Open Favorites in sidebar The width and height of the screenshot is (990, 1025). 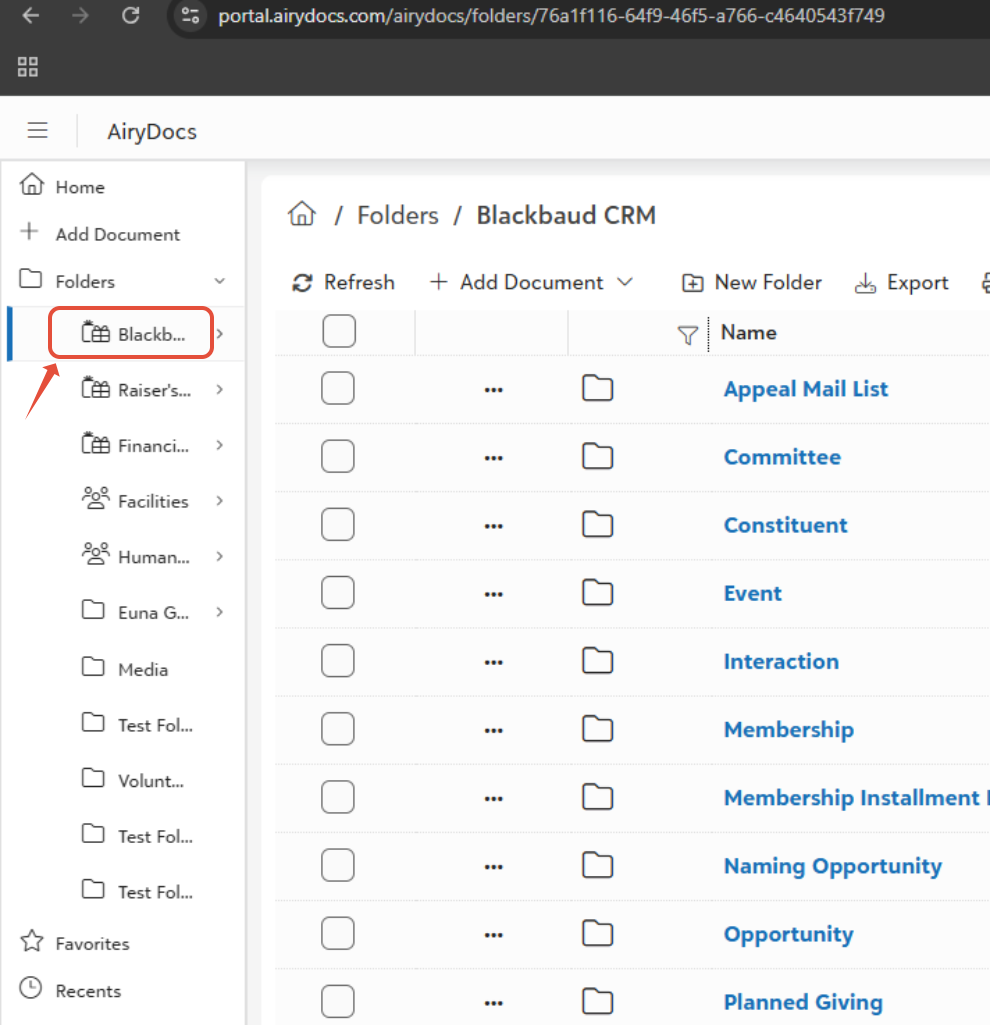pyautogui.click(x=75, y=943)
